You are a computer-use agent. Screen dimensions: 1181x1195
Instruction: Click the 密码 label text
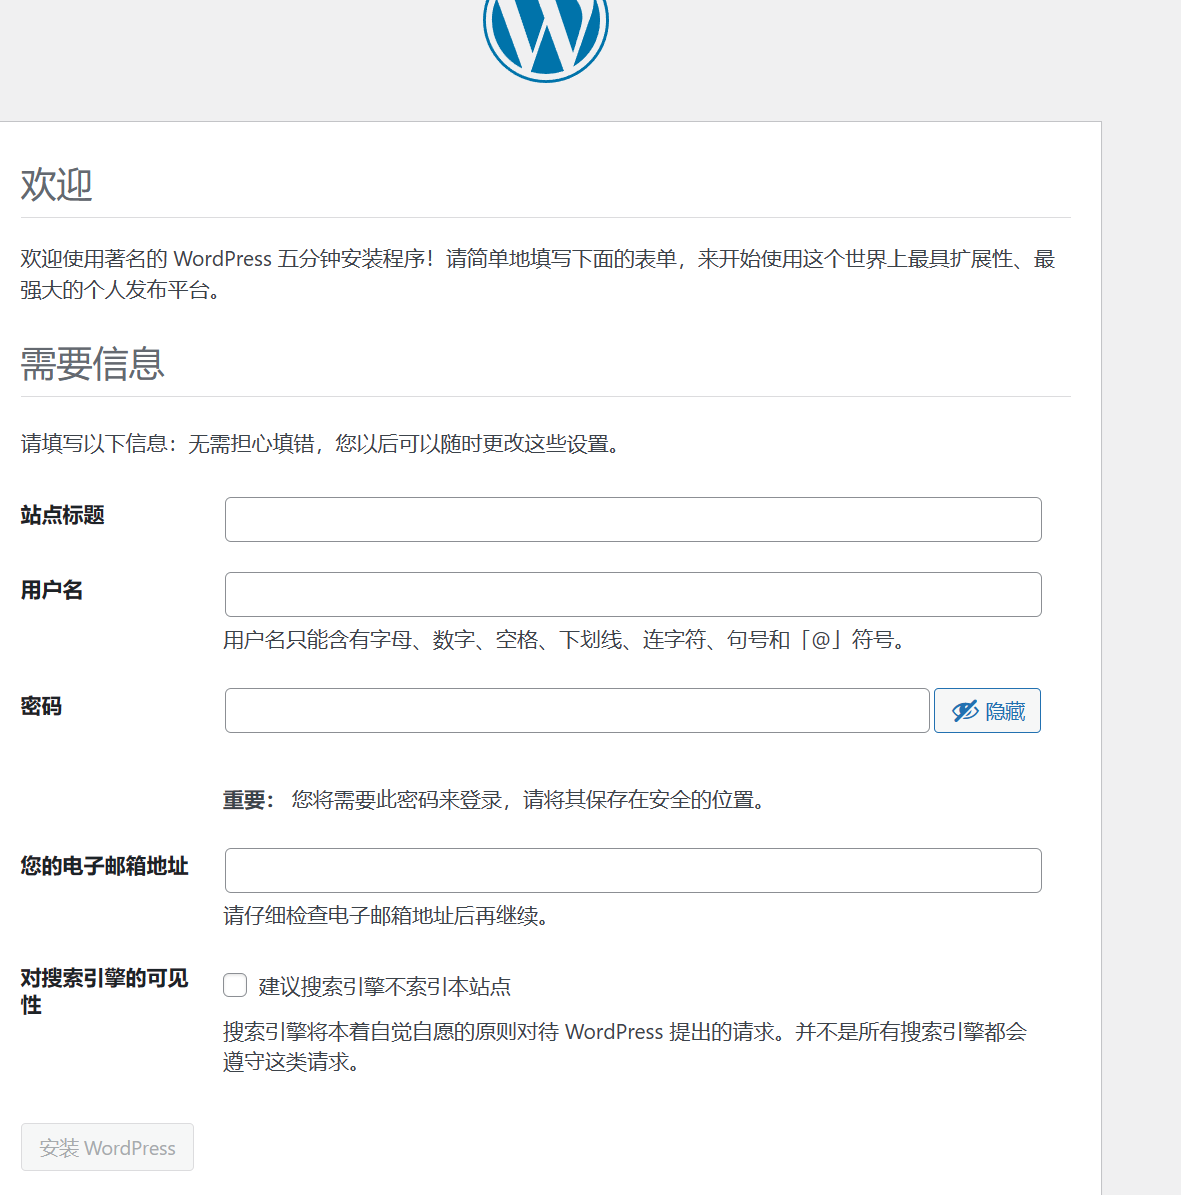pyautogui.click(x=41, y=707)
